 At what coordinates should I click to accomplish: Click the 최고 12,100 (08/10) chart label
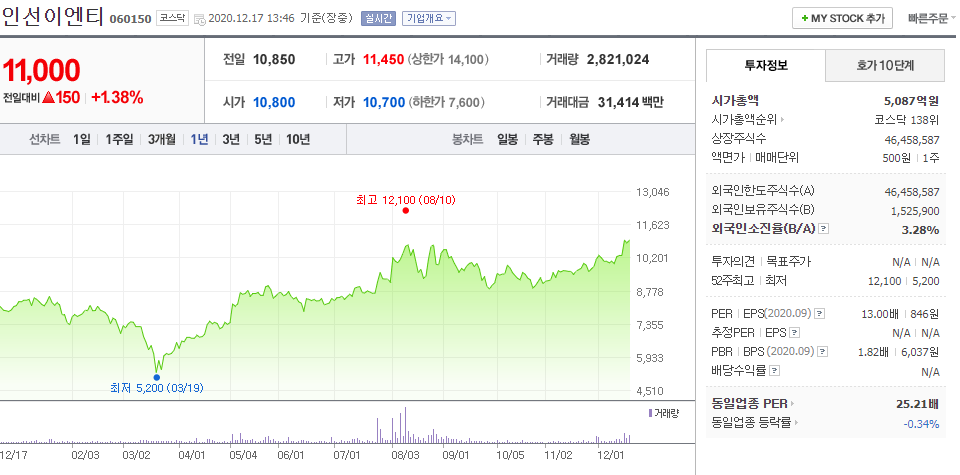(x=405, y=200)
